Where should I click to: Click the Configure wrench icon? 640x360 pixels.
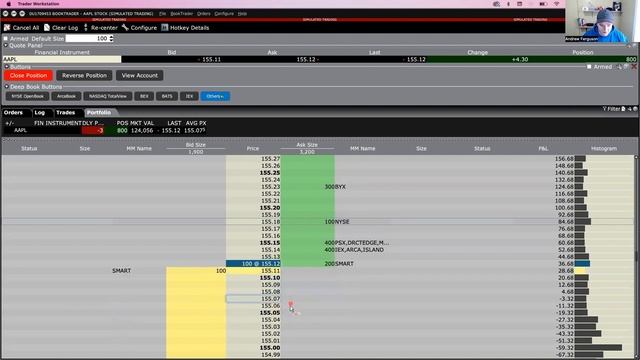point(125,27)
